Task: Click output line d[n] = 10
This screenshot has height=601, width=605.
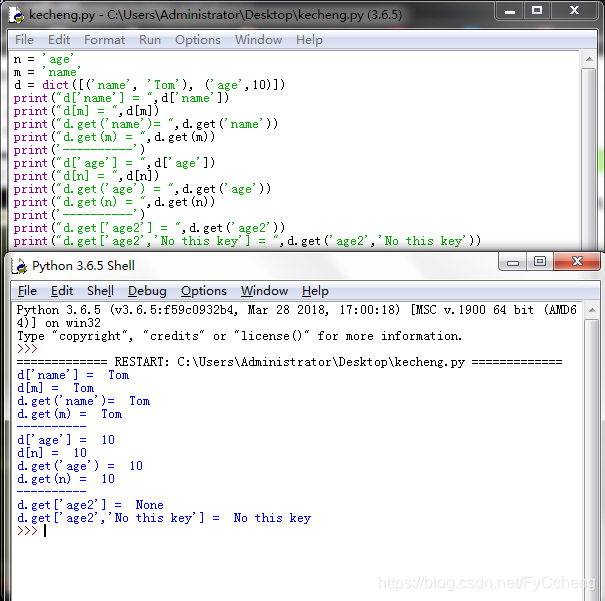Action: point(52,453)
